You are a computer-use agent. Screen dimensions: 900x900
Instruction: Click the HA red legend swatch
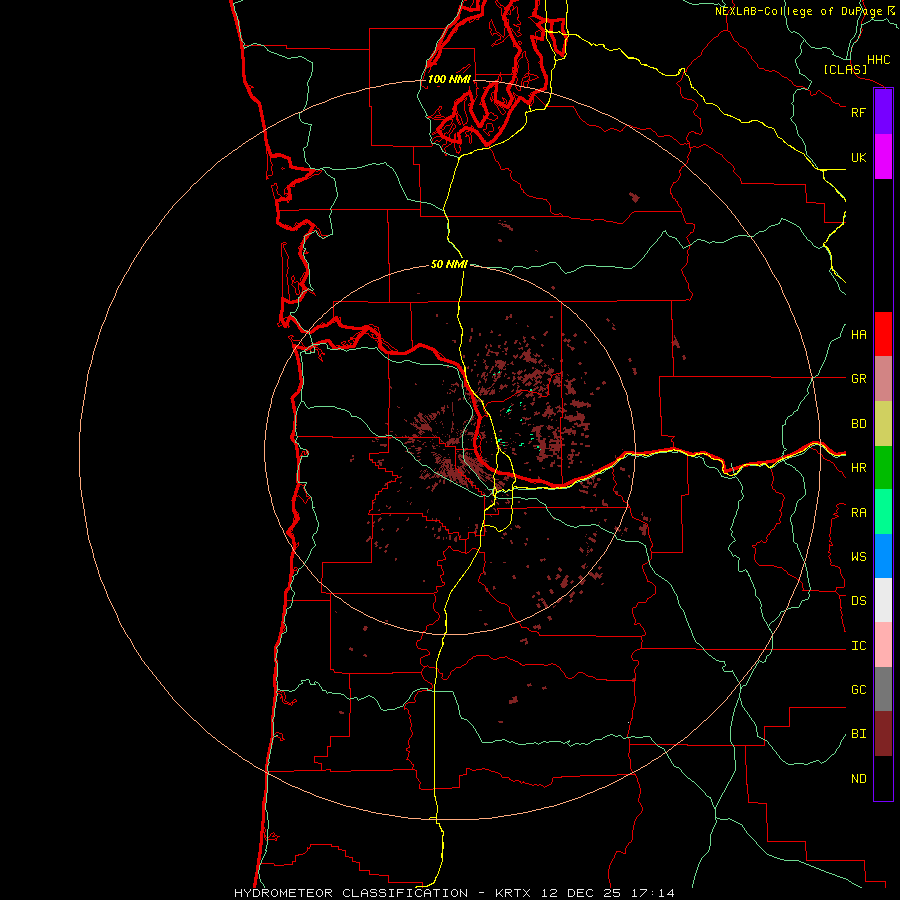(x=883, y=334)
